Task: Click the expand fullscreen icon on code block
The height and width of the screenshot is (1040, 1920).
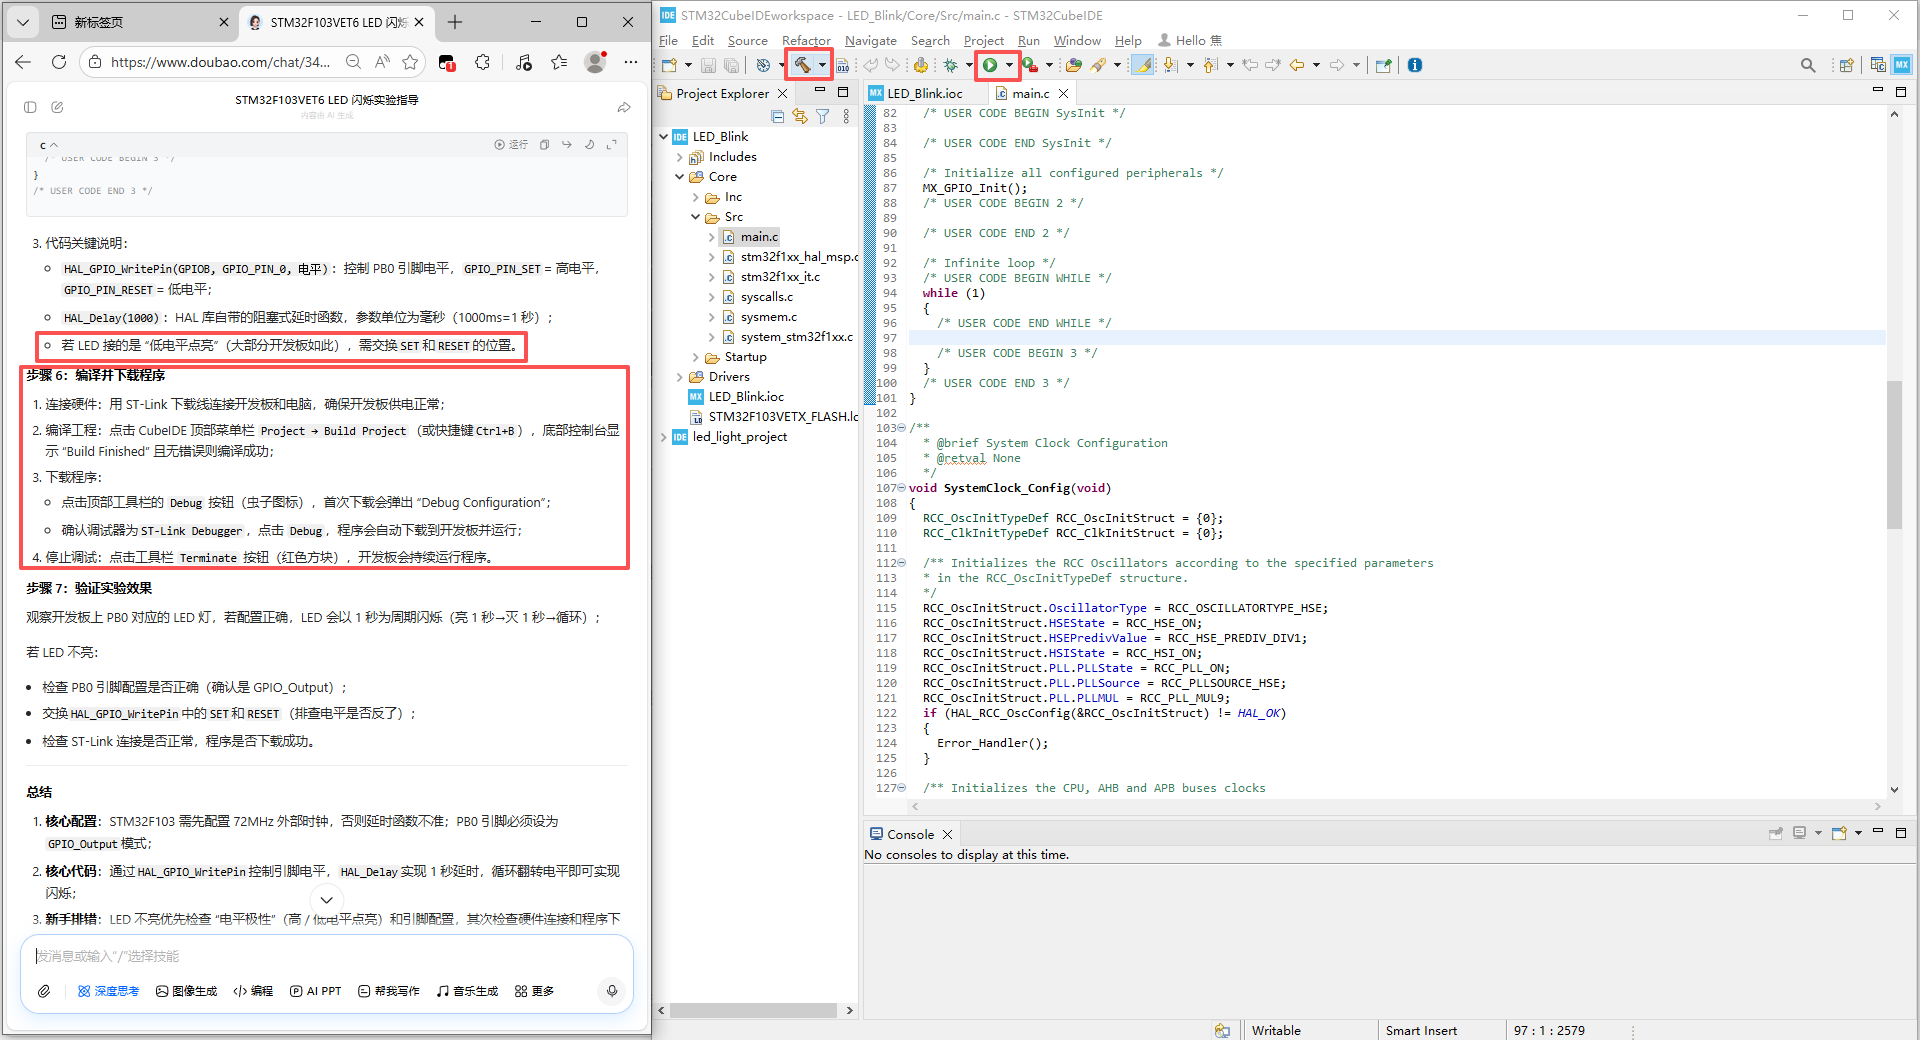Action: point(612,145)
